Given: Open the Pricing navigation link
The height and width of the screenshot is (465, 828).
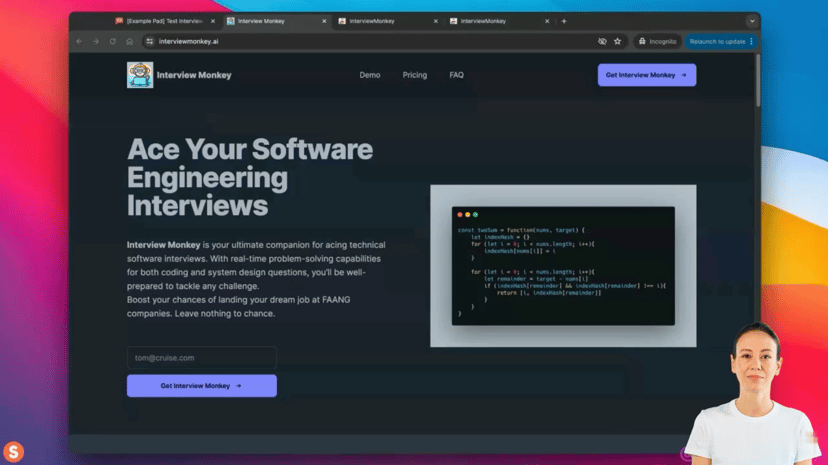Looking at the screenshot, I should pos(415,75).
